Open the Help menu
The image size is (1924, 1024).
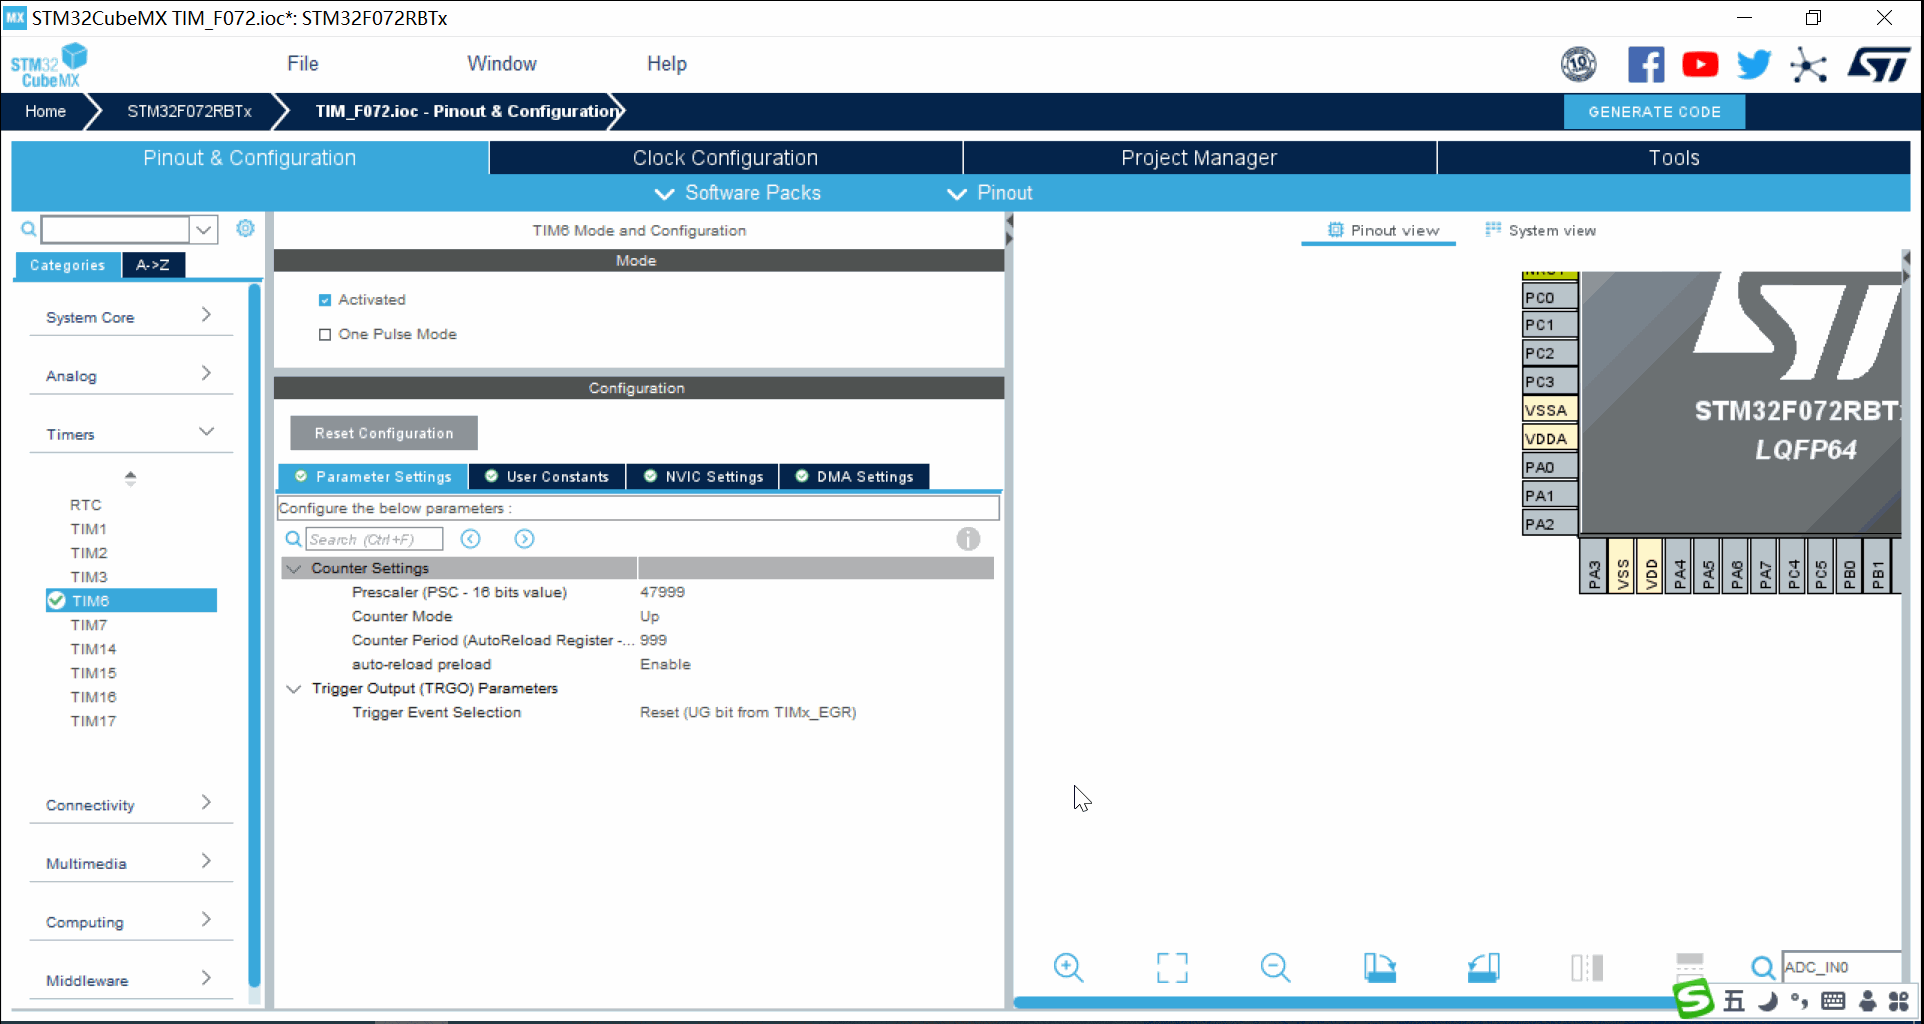[667, 64]
